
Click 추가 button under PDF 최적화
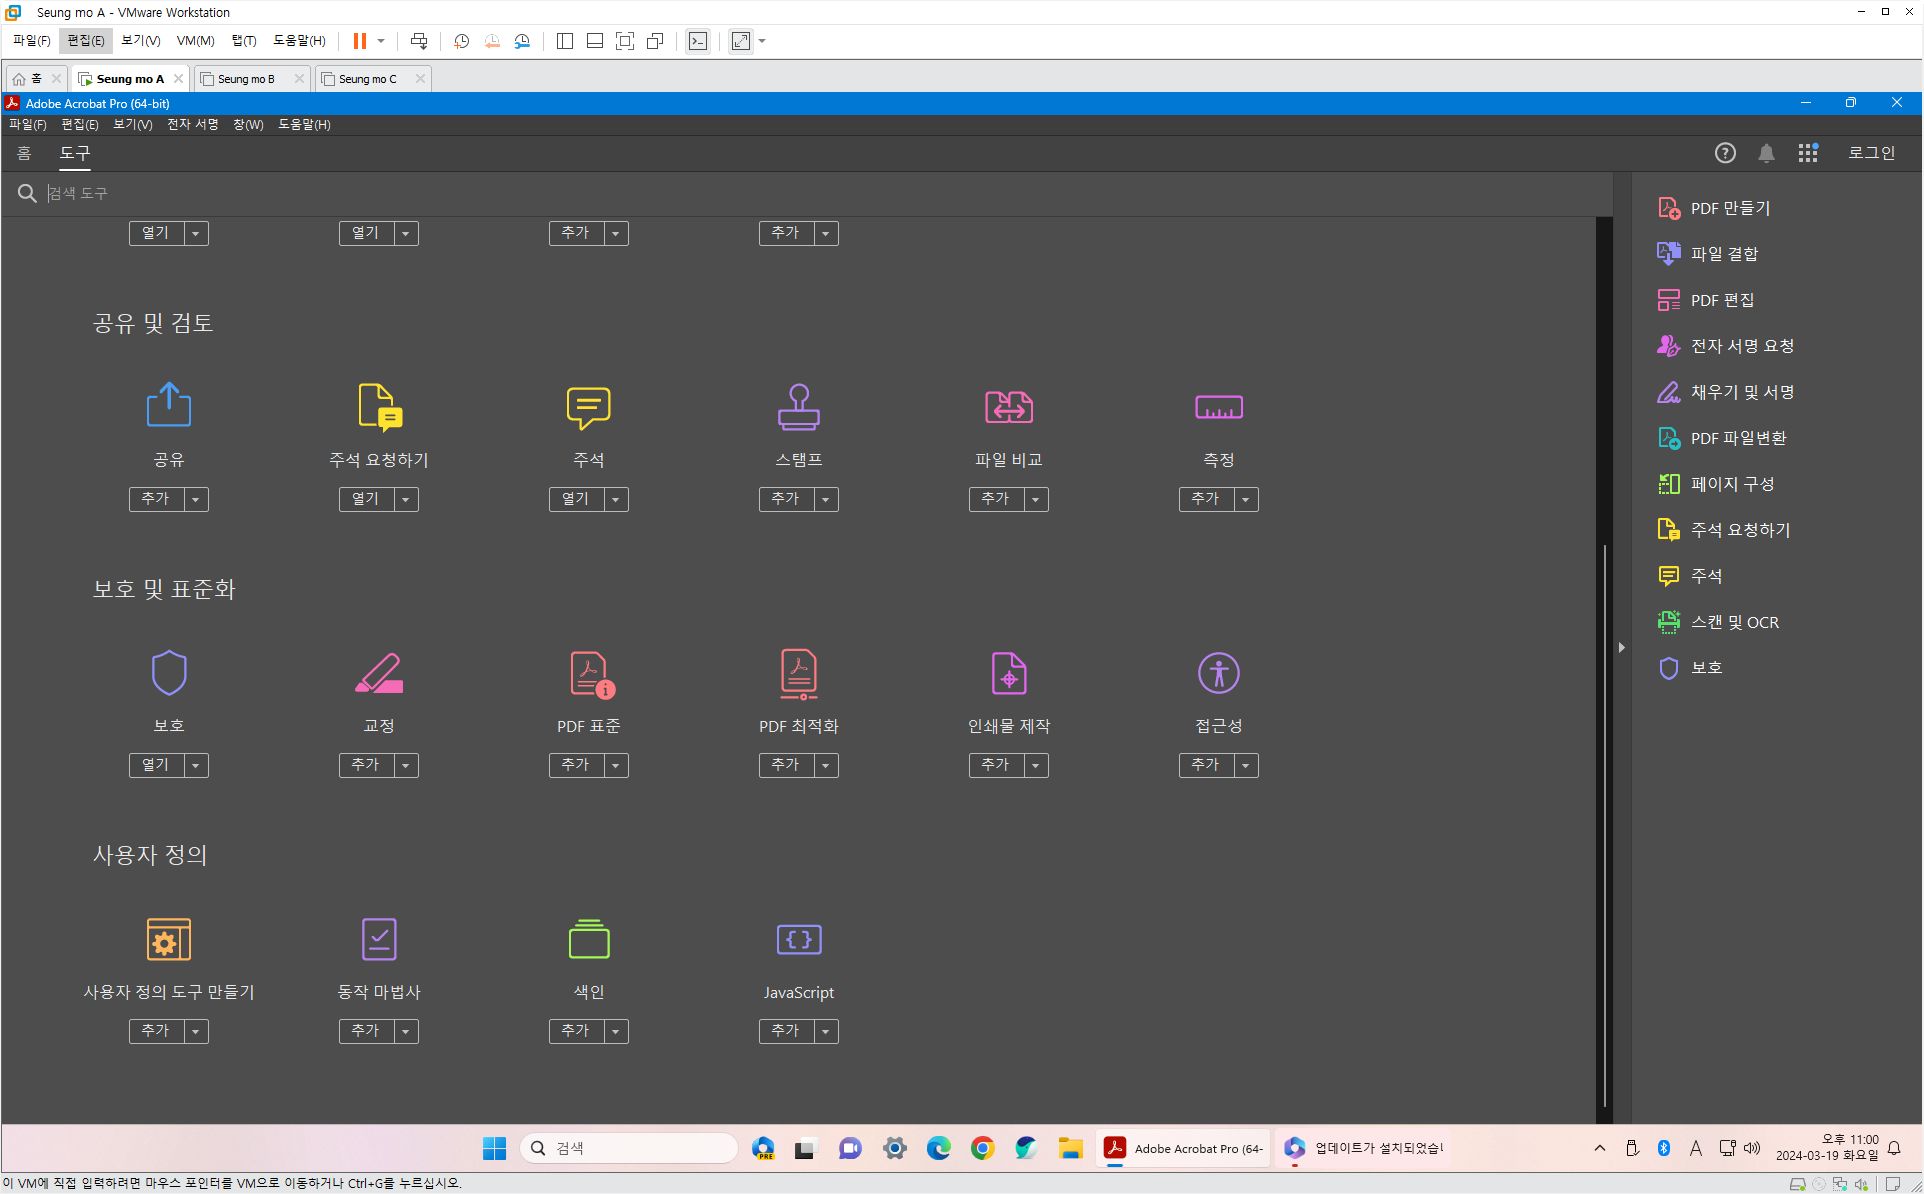(786, 765)
